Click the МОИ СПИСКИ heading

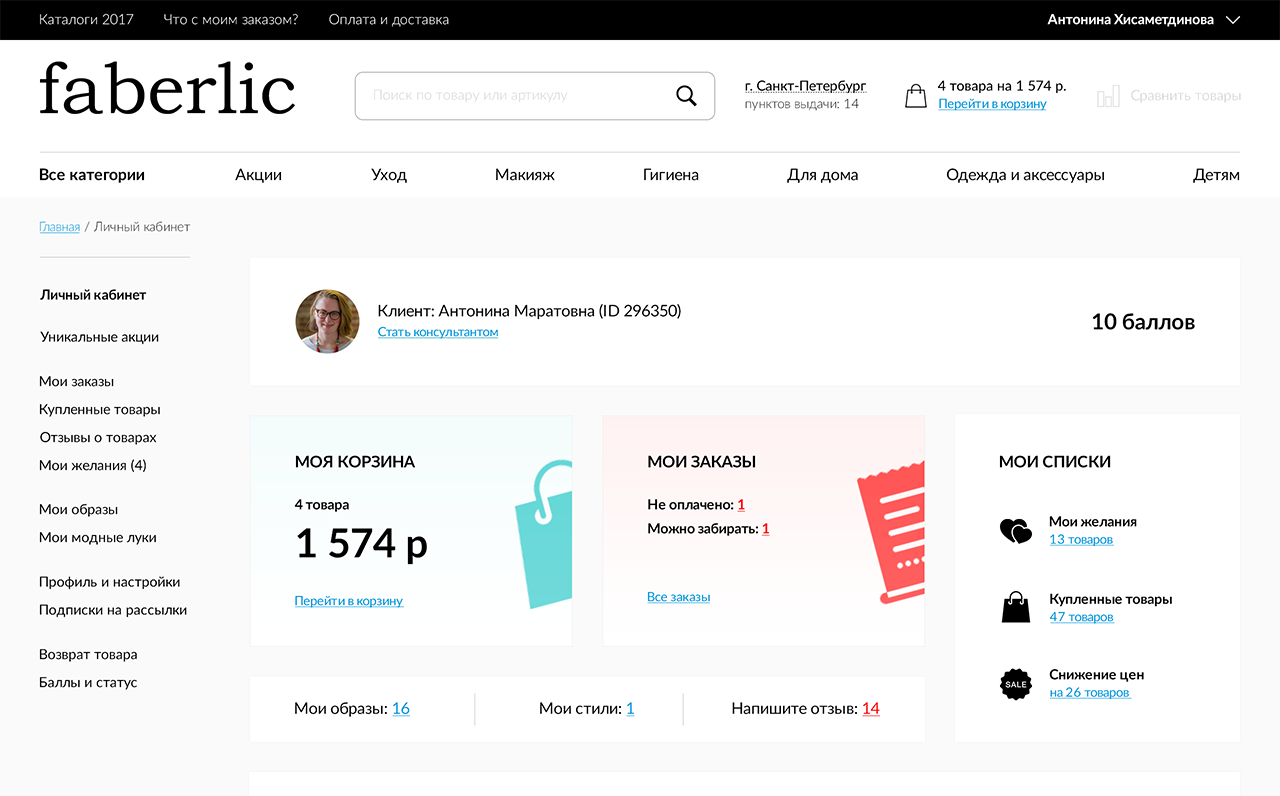[1055, 462]
